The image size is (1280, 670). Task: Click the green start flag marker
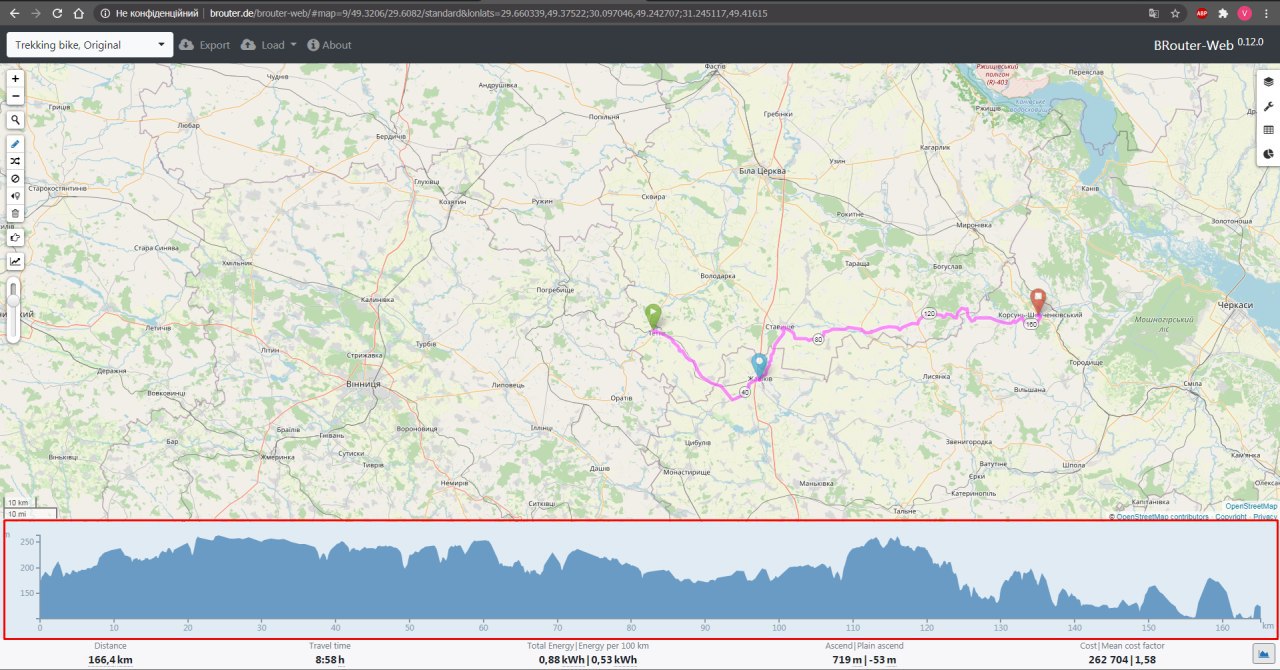point(653,317)
